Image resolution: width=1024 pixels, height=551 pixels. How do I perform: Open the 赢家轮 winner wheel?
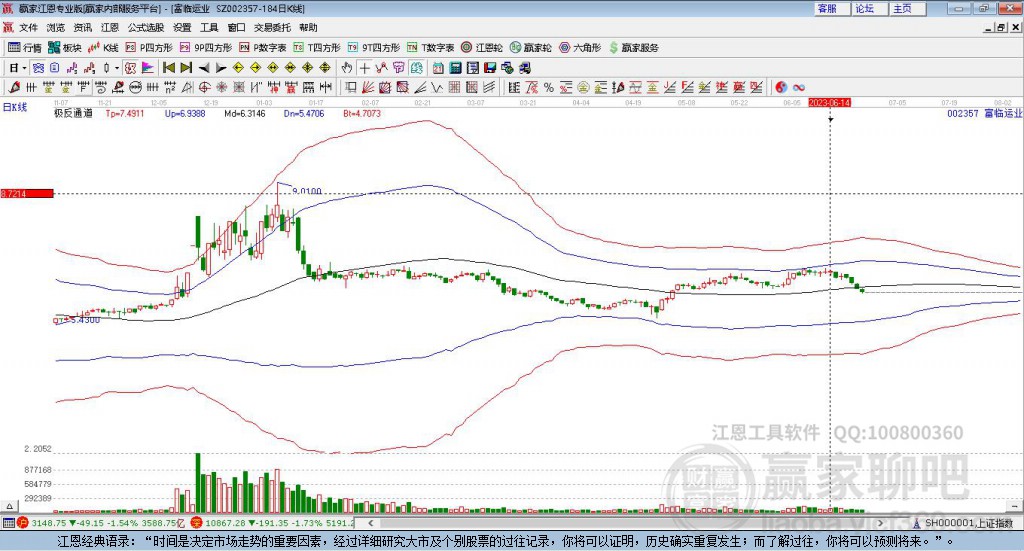pyautogui.click(x=530, y=48)
